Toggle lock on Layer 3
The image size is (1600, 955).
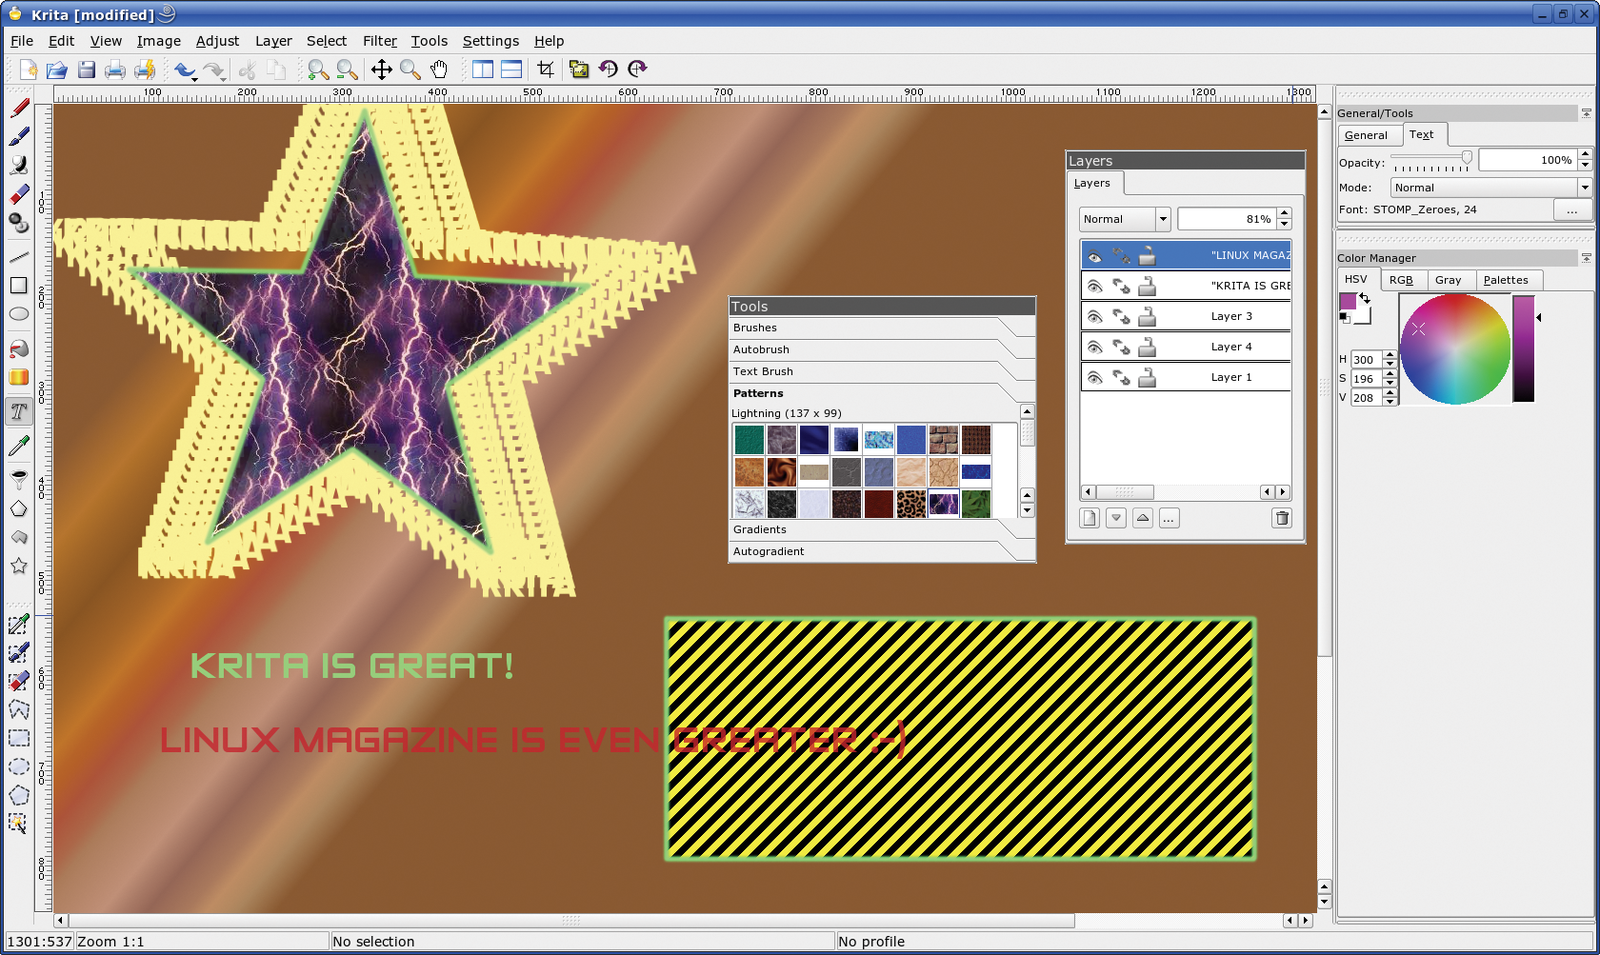click(x=1147, y=317)
